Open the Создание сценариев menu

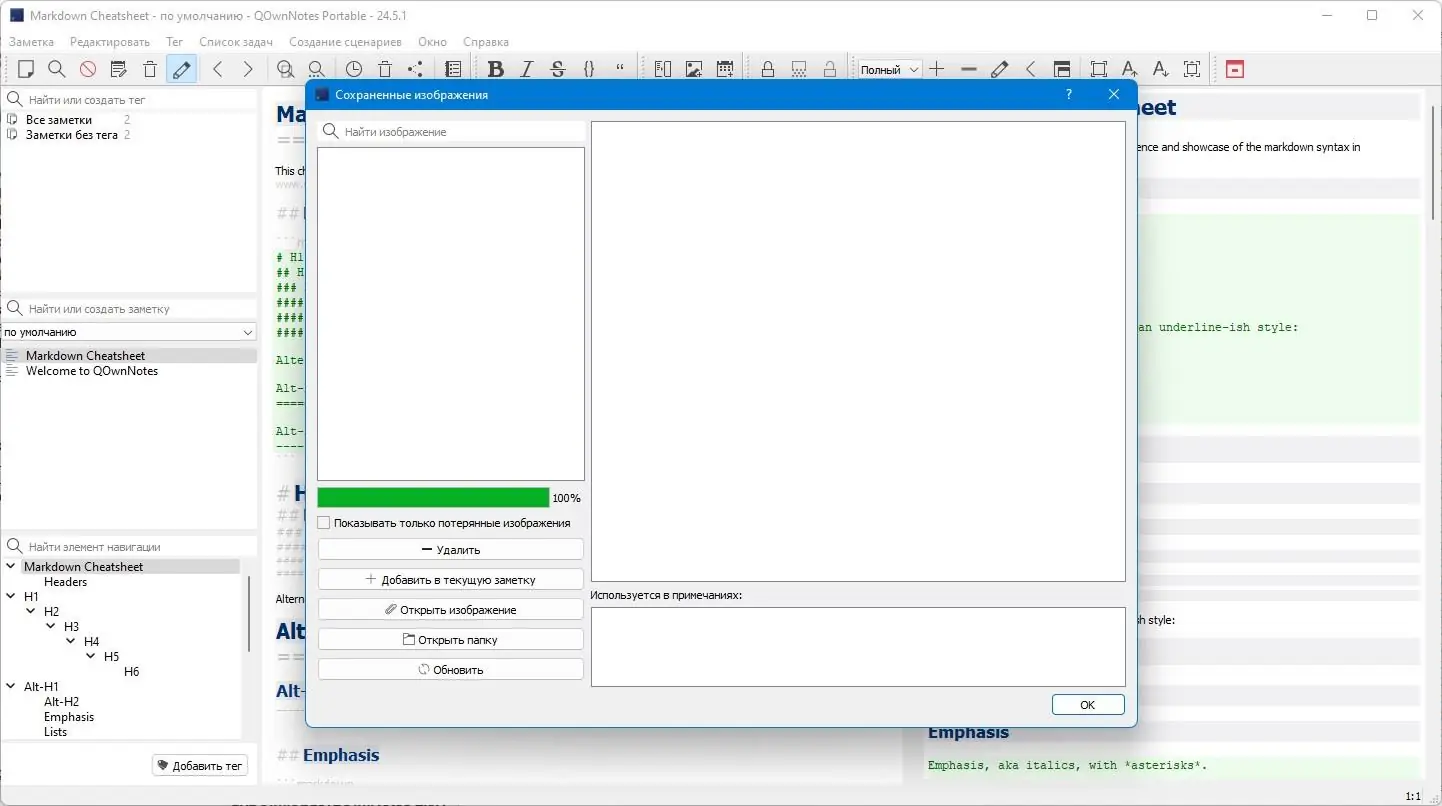click(x=345, y=42)
